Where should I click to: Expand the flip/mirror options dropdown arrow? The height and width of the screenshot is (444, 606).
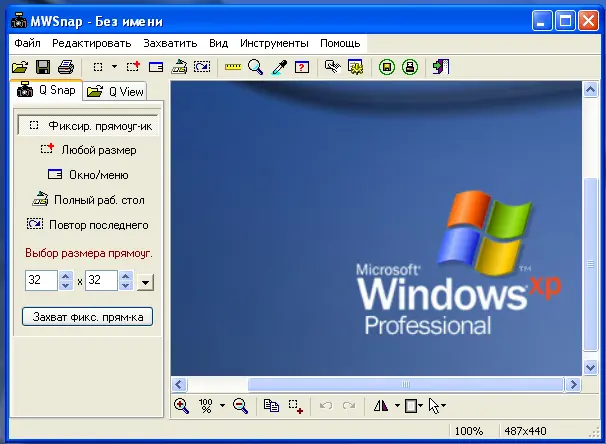point(397,405)
